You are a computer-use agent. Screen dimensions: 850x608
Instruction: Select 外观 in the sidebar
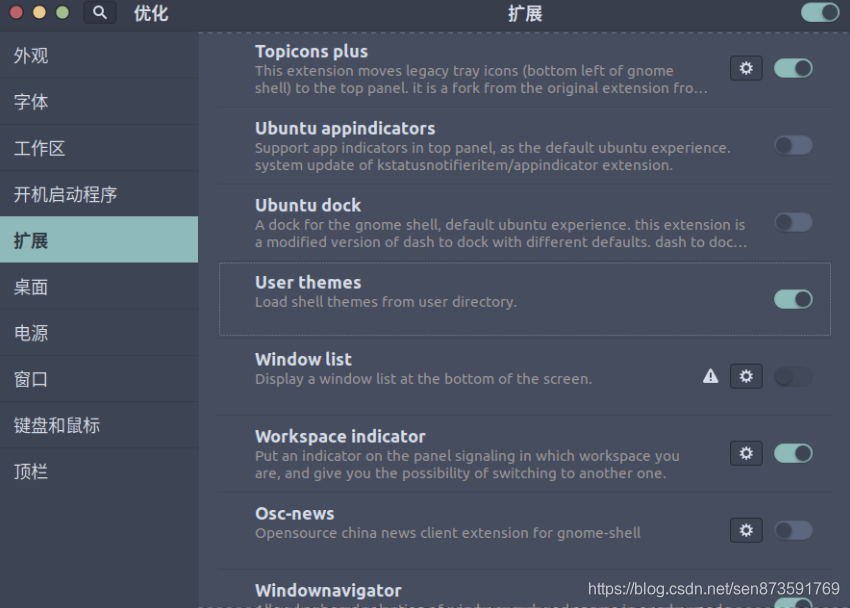coord(99,56)
